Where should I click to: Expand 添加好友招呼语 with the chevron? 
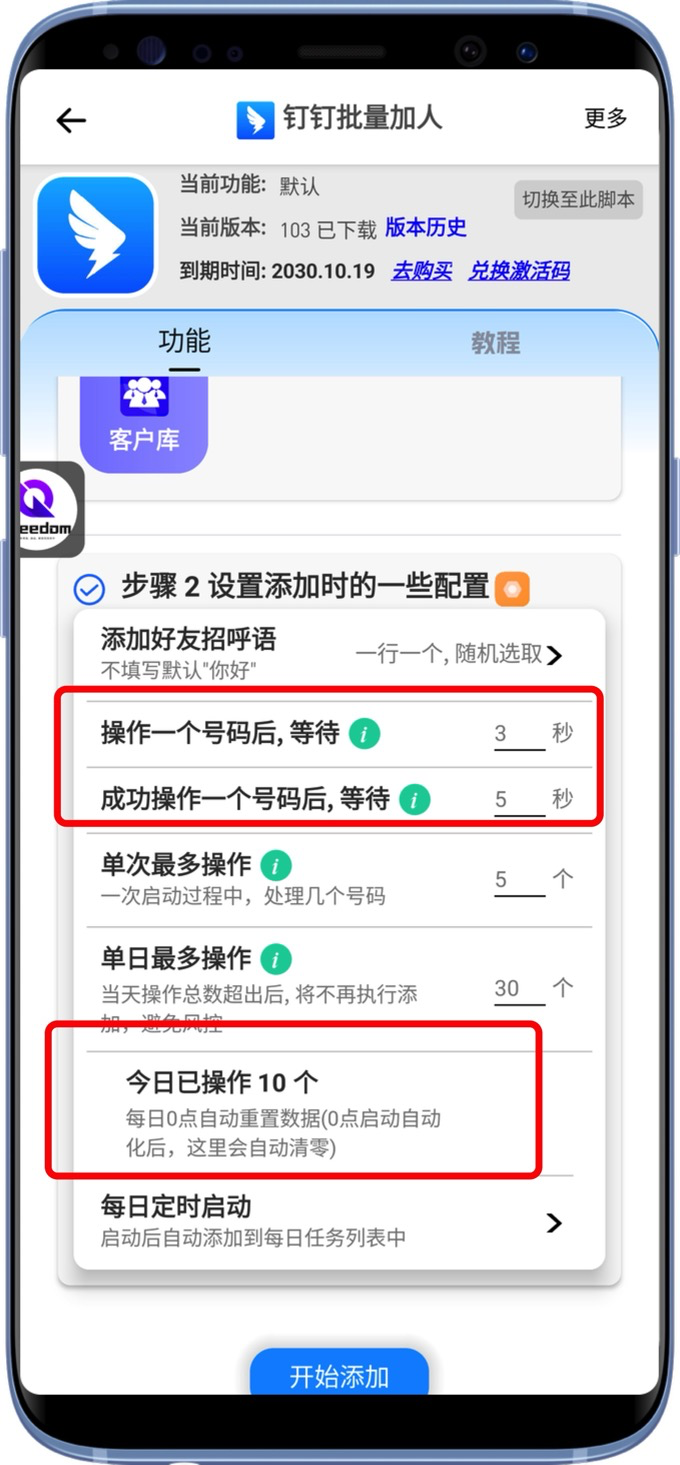(x=555, y=655)
